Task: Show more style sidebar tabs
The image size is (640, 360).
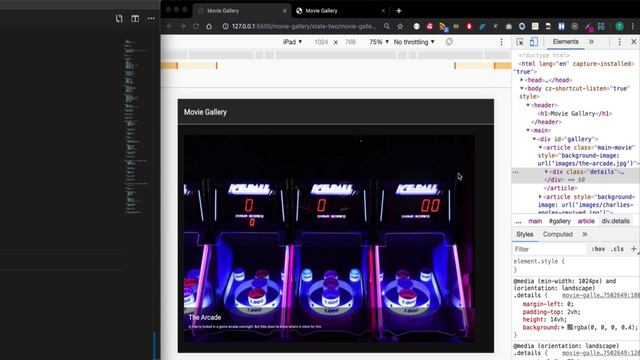Action: point(584,234)
